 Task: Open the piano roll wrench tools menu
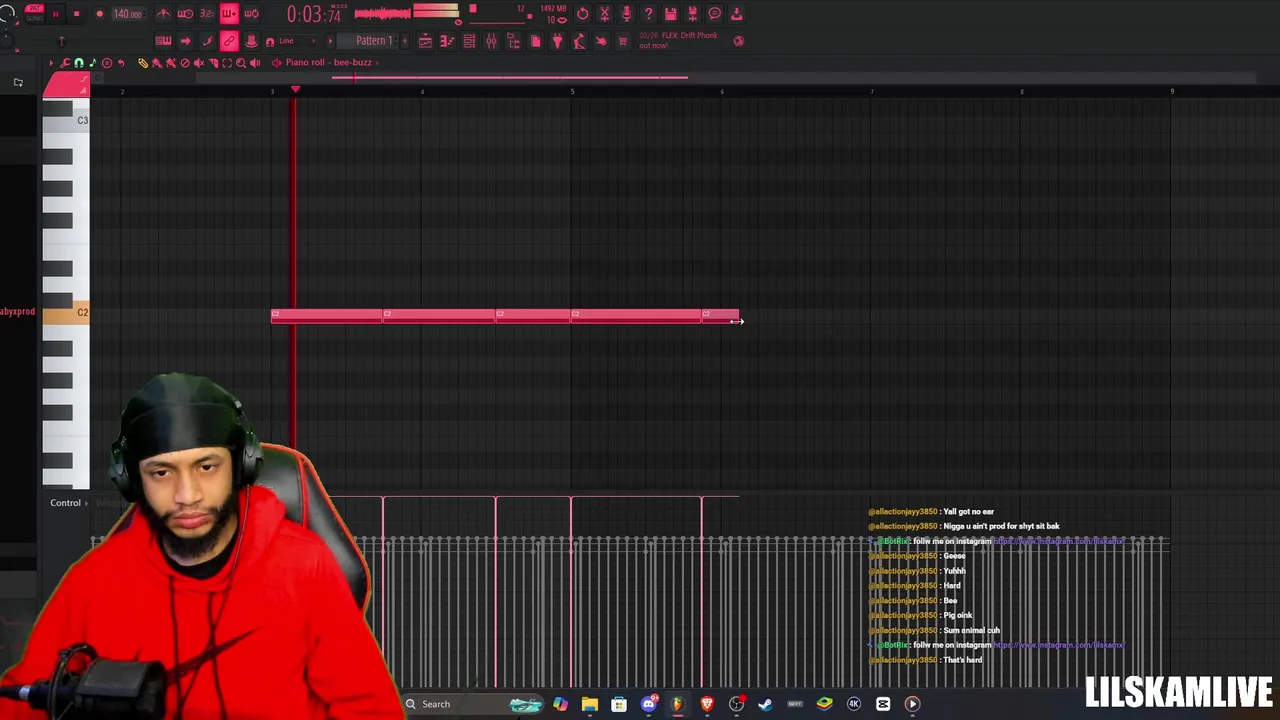(x=65, y=63)
